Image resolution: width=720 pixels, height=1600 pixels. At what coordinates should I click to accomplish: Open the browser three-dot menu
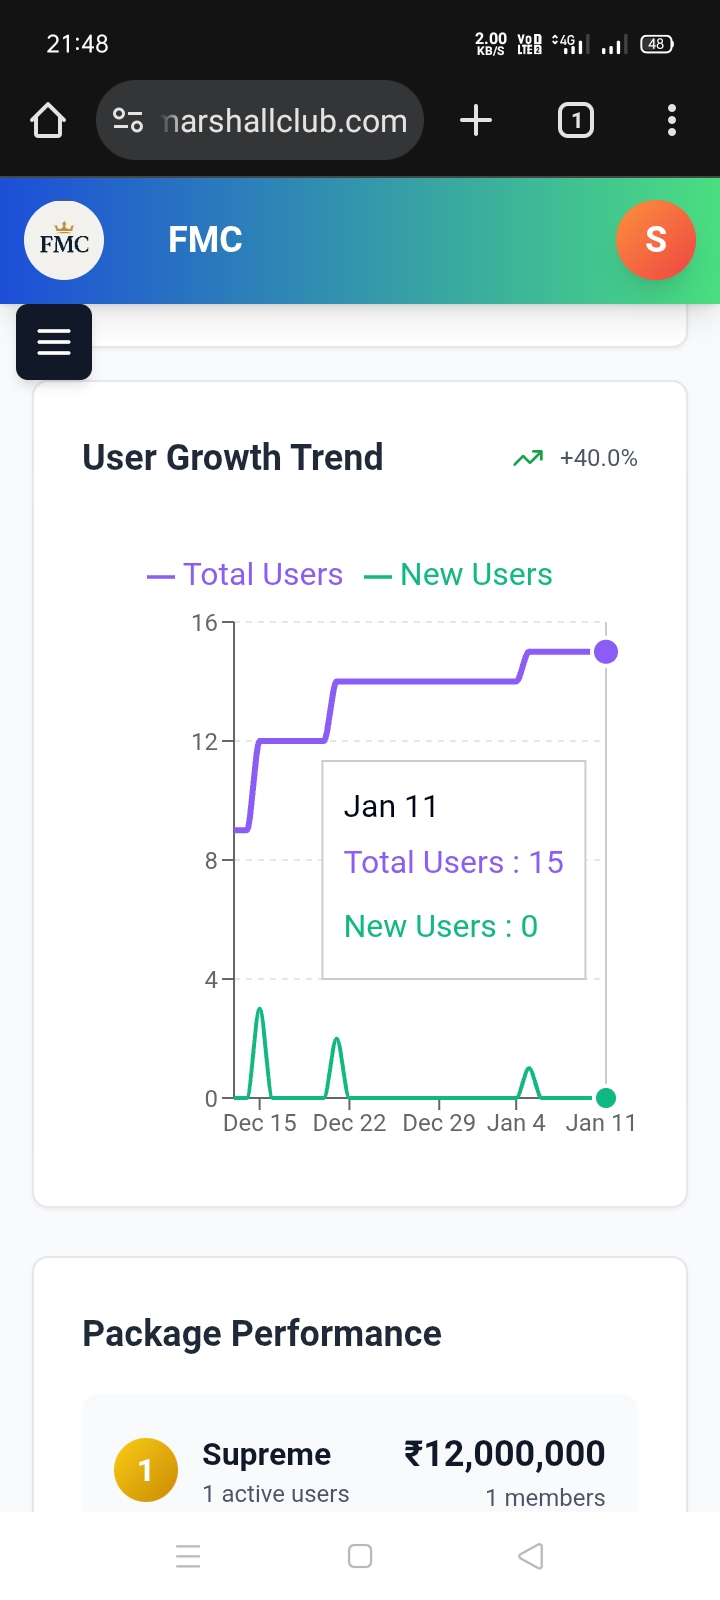672,121
